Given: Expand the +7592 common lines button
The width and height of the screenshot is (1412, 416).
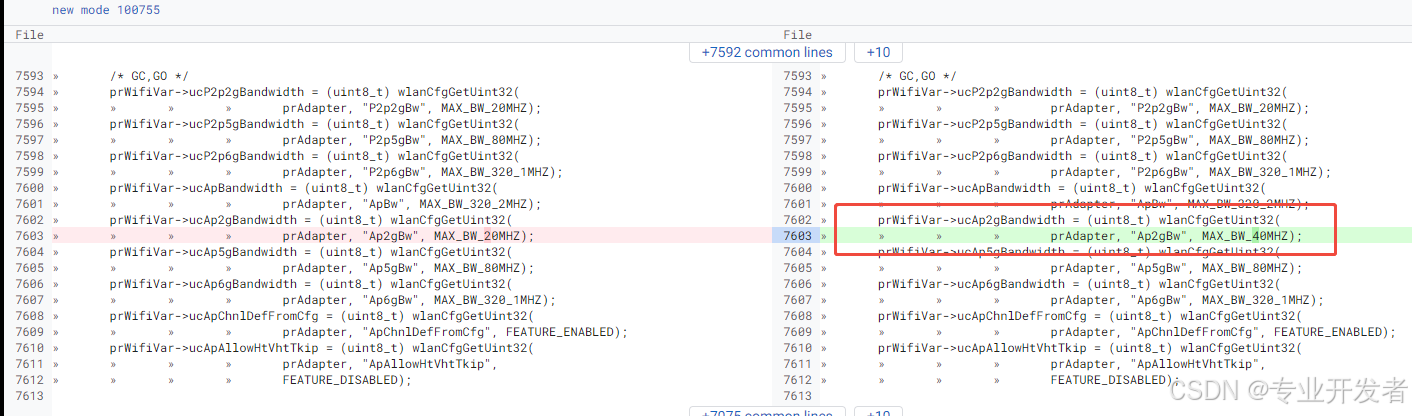Looking at the screenshot, I should click(767, 52).
